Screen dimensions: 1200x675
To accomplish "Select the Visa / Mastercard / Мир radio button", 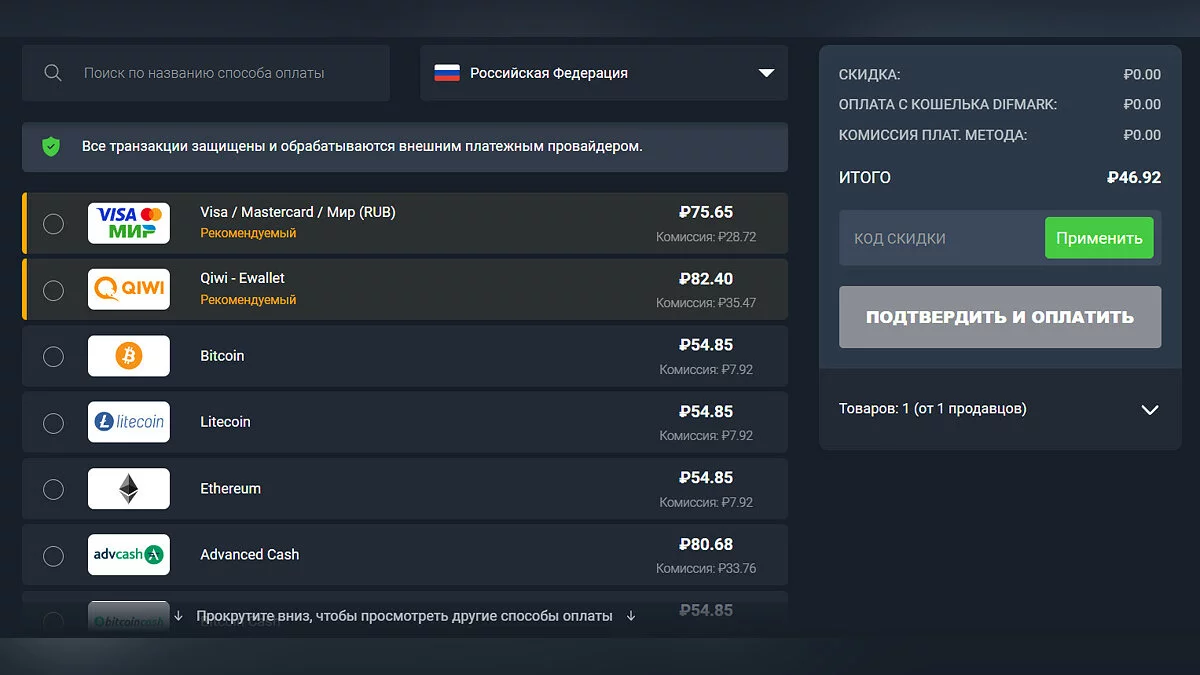I will pyautogui.click(x=53, y=224).
